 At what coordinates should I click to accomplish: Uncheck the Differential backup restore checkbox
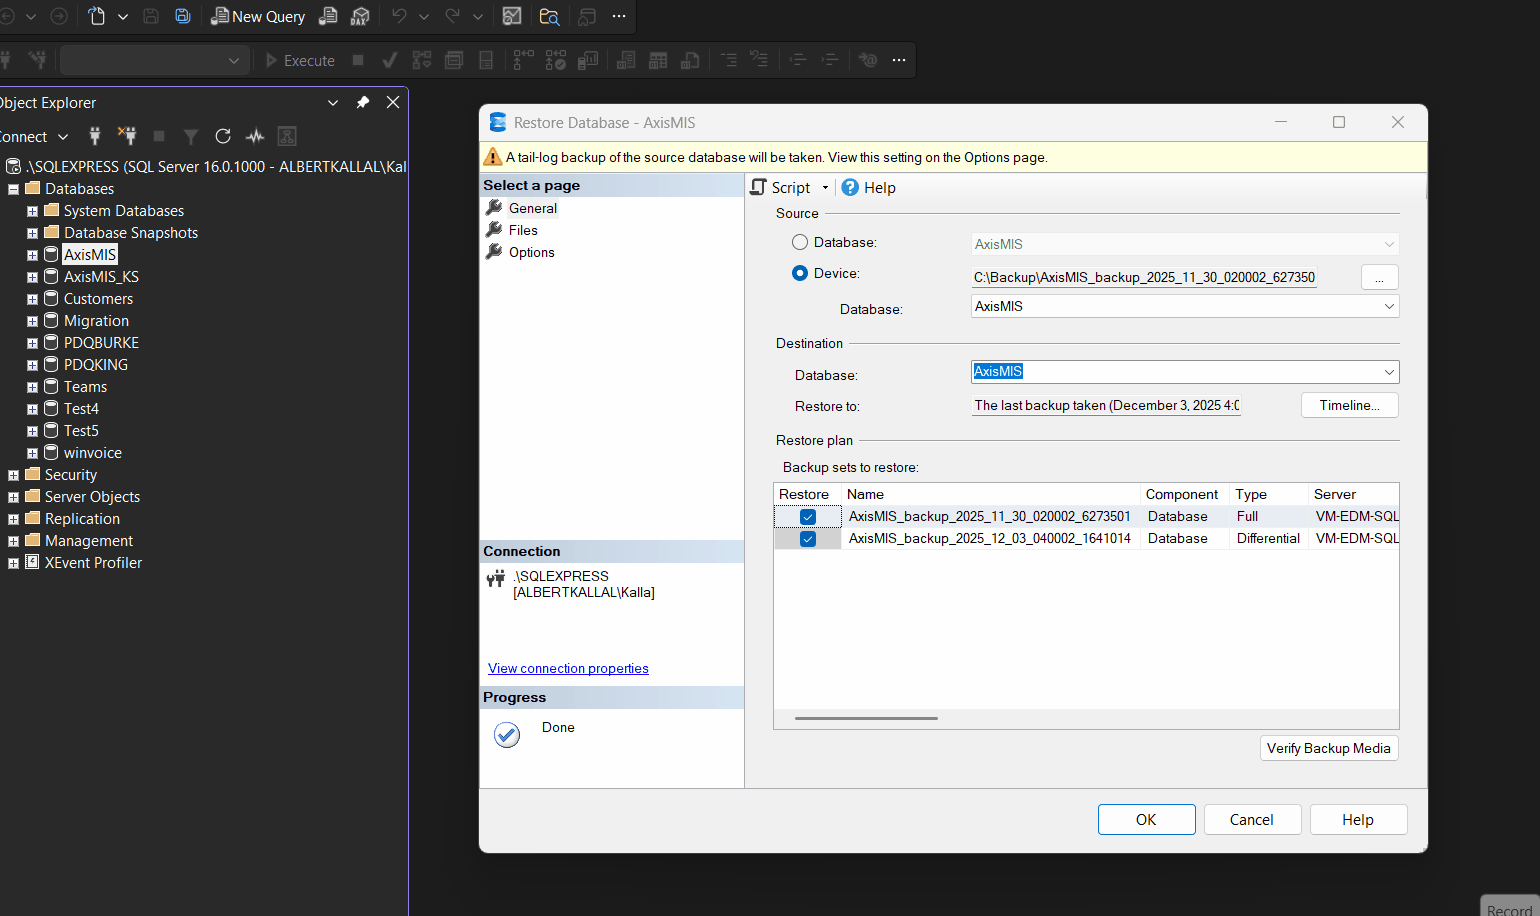click(808, 539)
